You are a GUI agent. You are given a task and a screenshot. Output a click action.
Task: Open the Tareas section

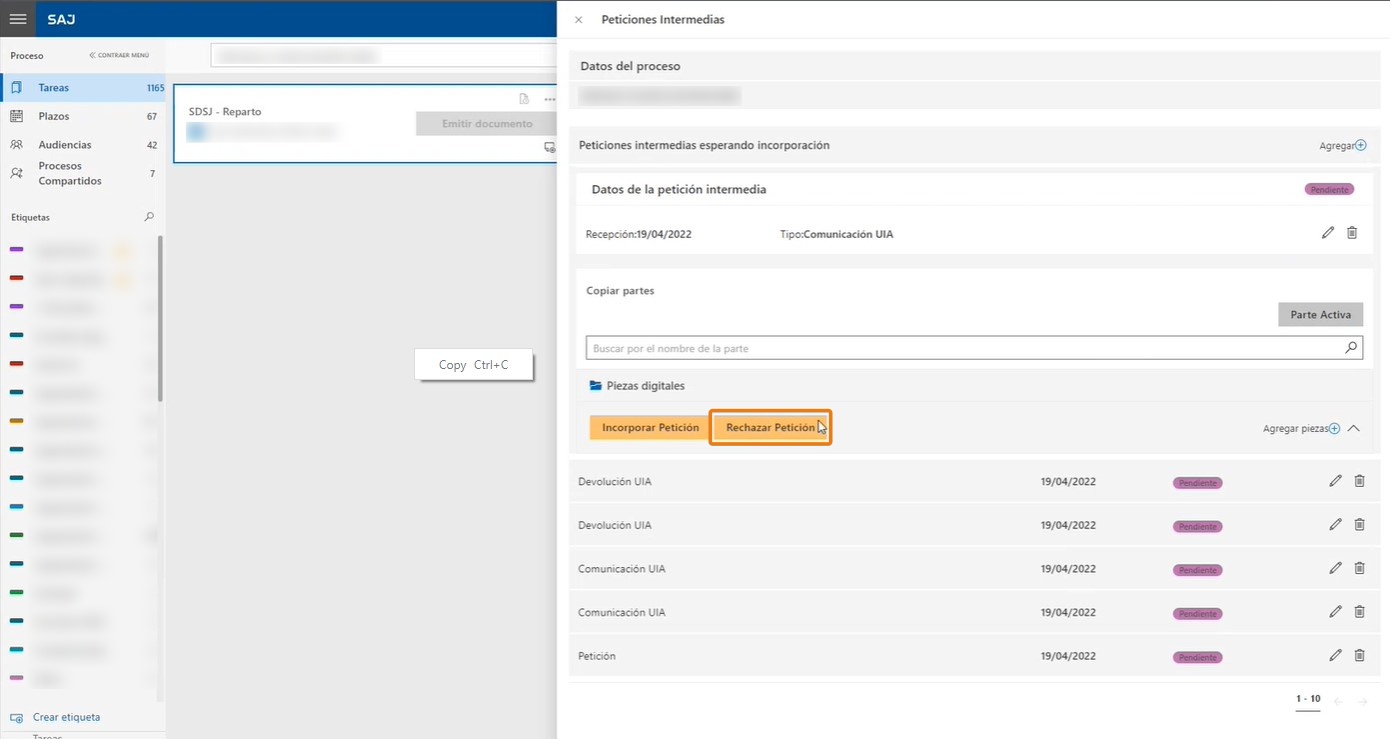coord(82,88)
